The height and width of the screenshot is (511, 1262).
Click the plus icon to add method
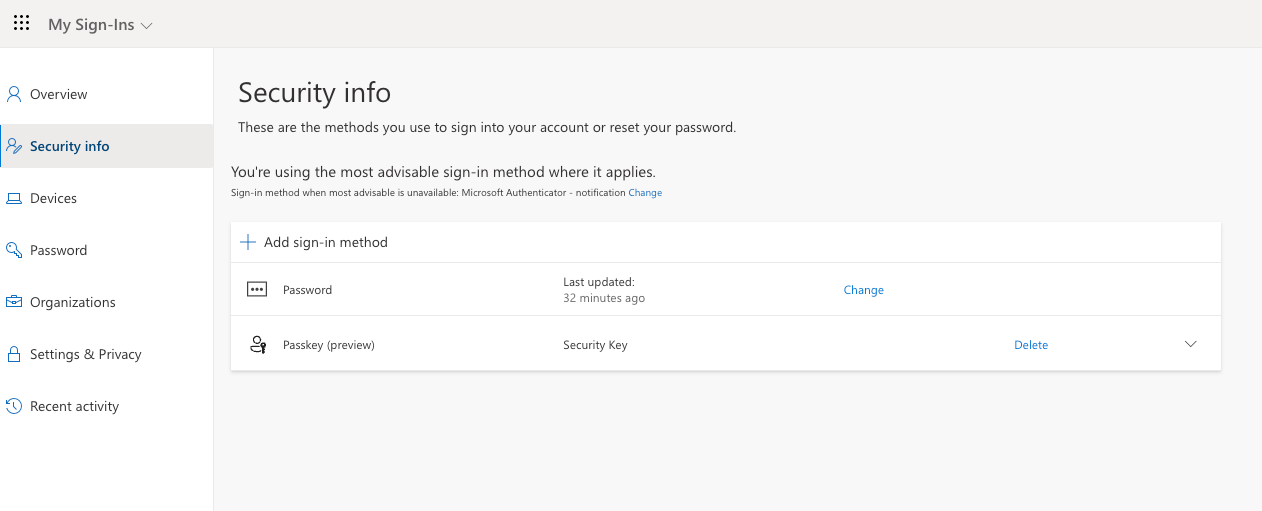(248, 242)
